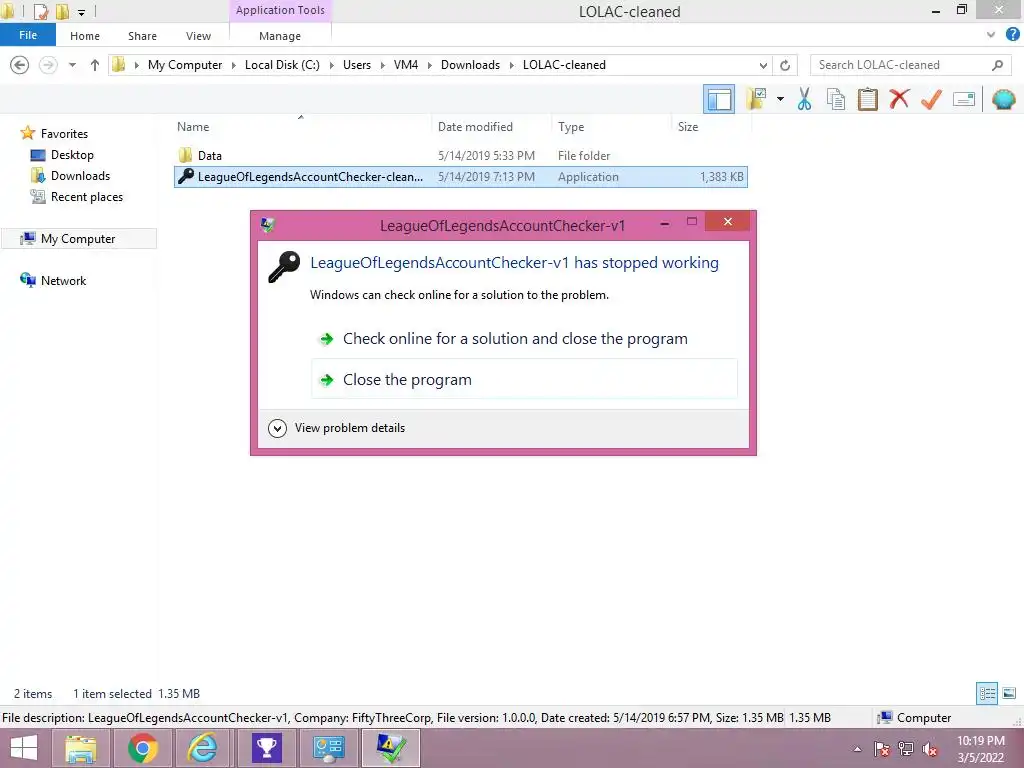Click VM4 in the address breadcrumb
The width and height of the screenshot is (1024, 768).
(x=406, y=65)
